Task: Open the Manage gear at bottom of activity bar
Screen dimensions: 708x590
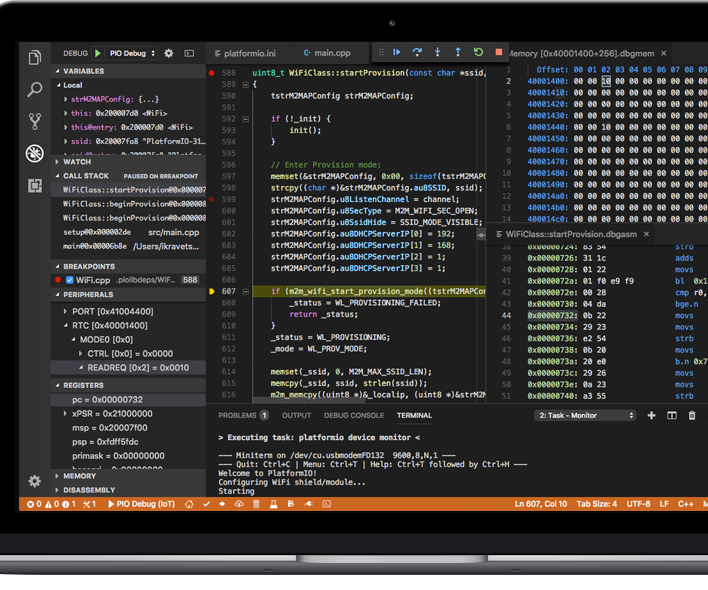Action: (35, 481)
